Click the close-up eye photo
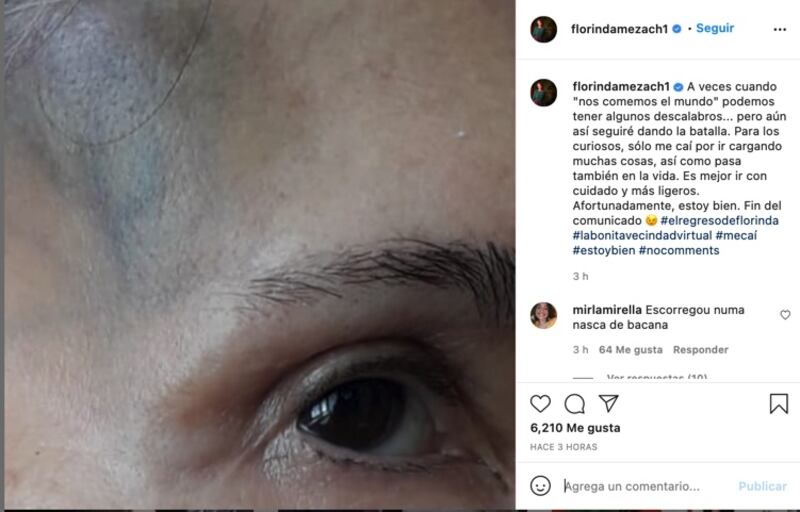The image size is (800, 512). coord(260,254)
